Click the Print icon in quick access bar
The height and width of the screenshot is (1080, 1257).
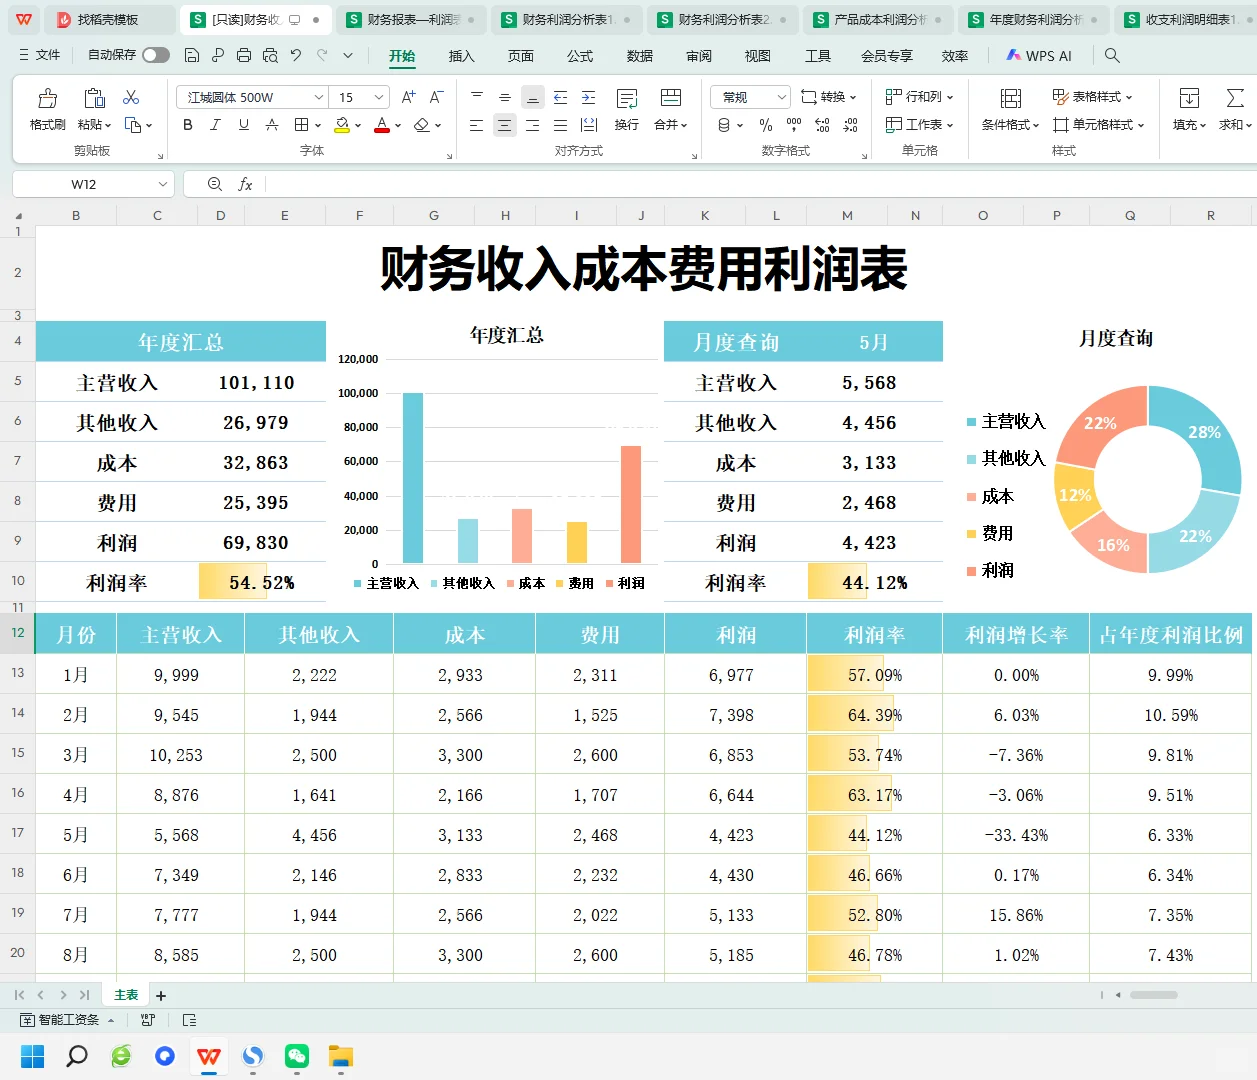pyautogui.click(x=244, y=55)
